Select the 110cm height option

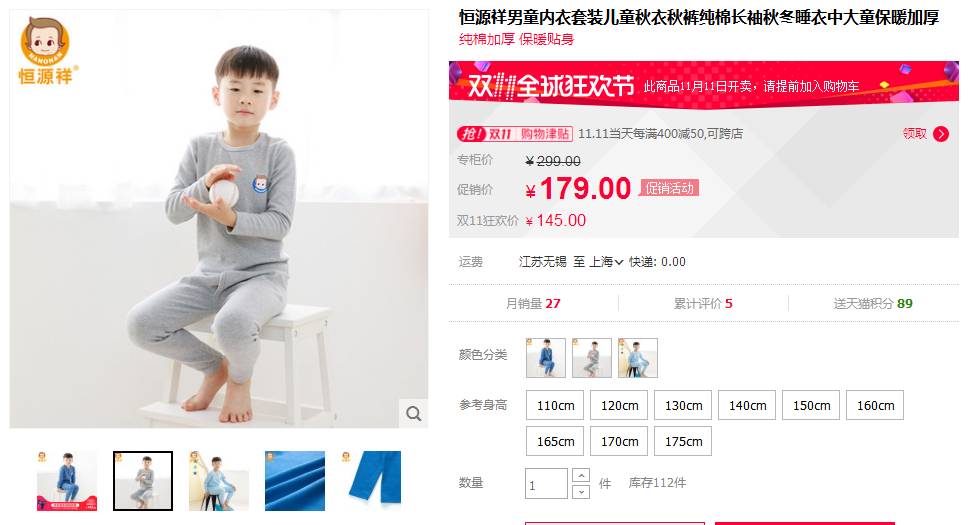click(556, 406)
